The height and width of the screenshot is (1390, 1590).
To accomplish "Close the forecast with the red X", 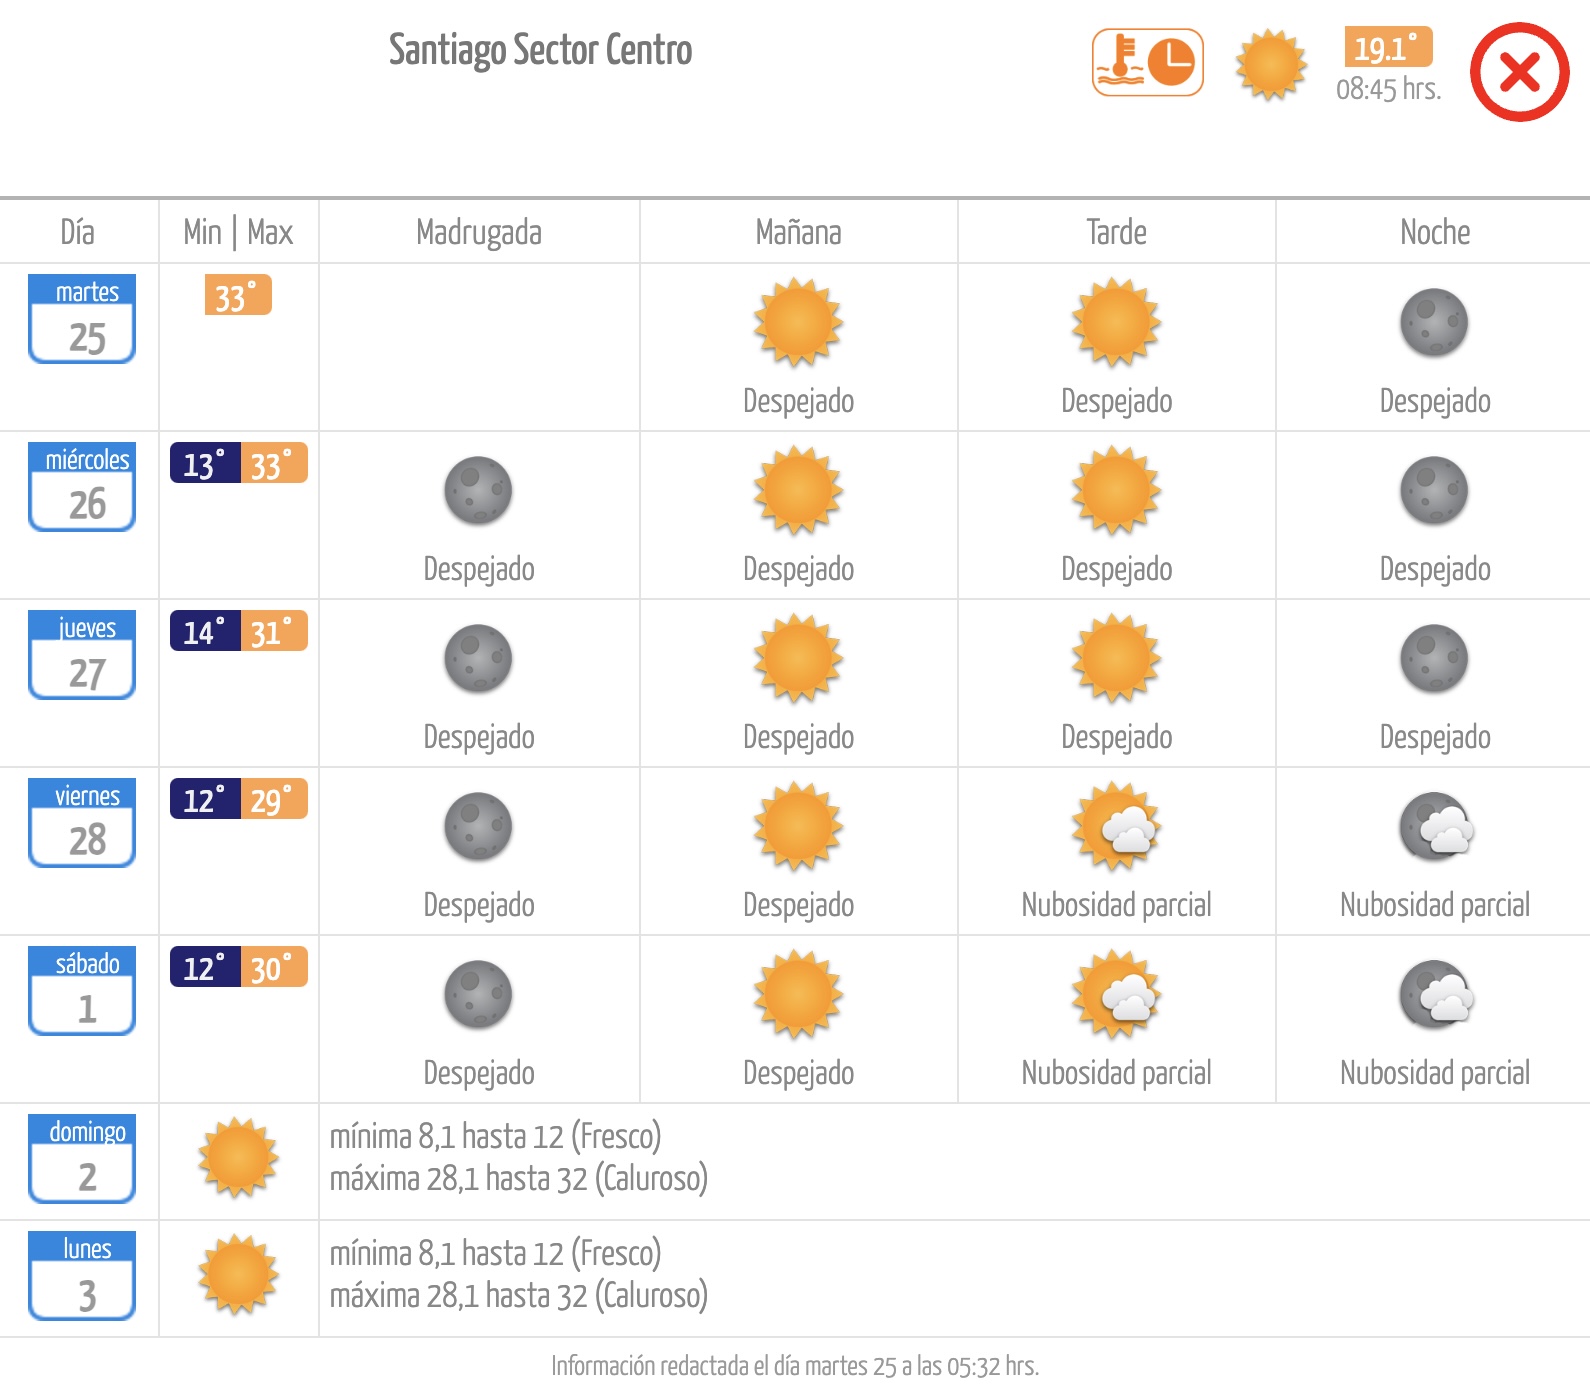I will (1519, 72).
